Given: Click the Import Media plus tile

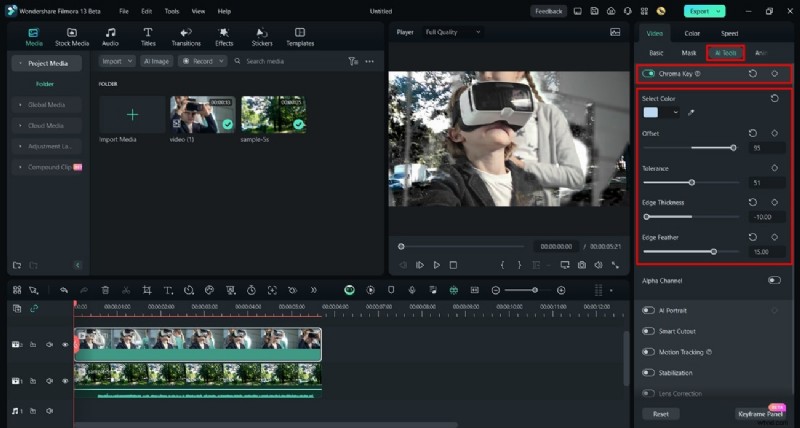Looking at the screenshot, I should click(132, 115).
